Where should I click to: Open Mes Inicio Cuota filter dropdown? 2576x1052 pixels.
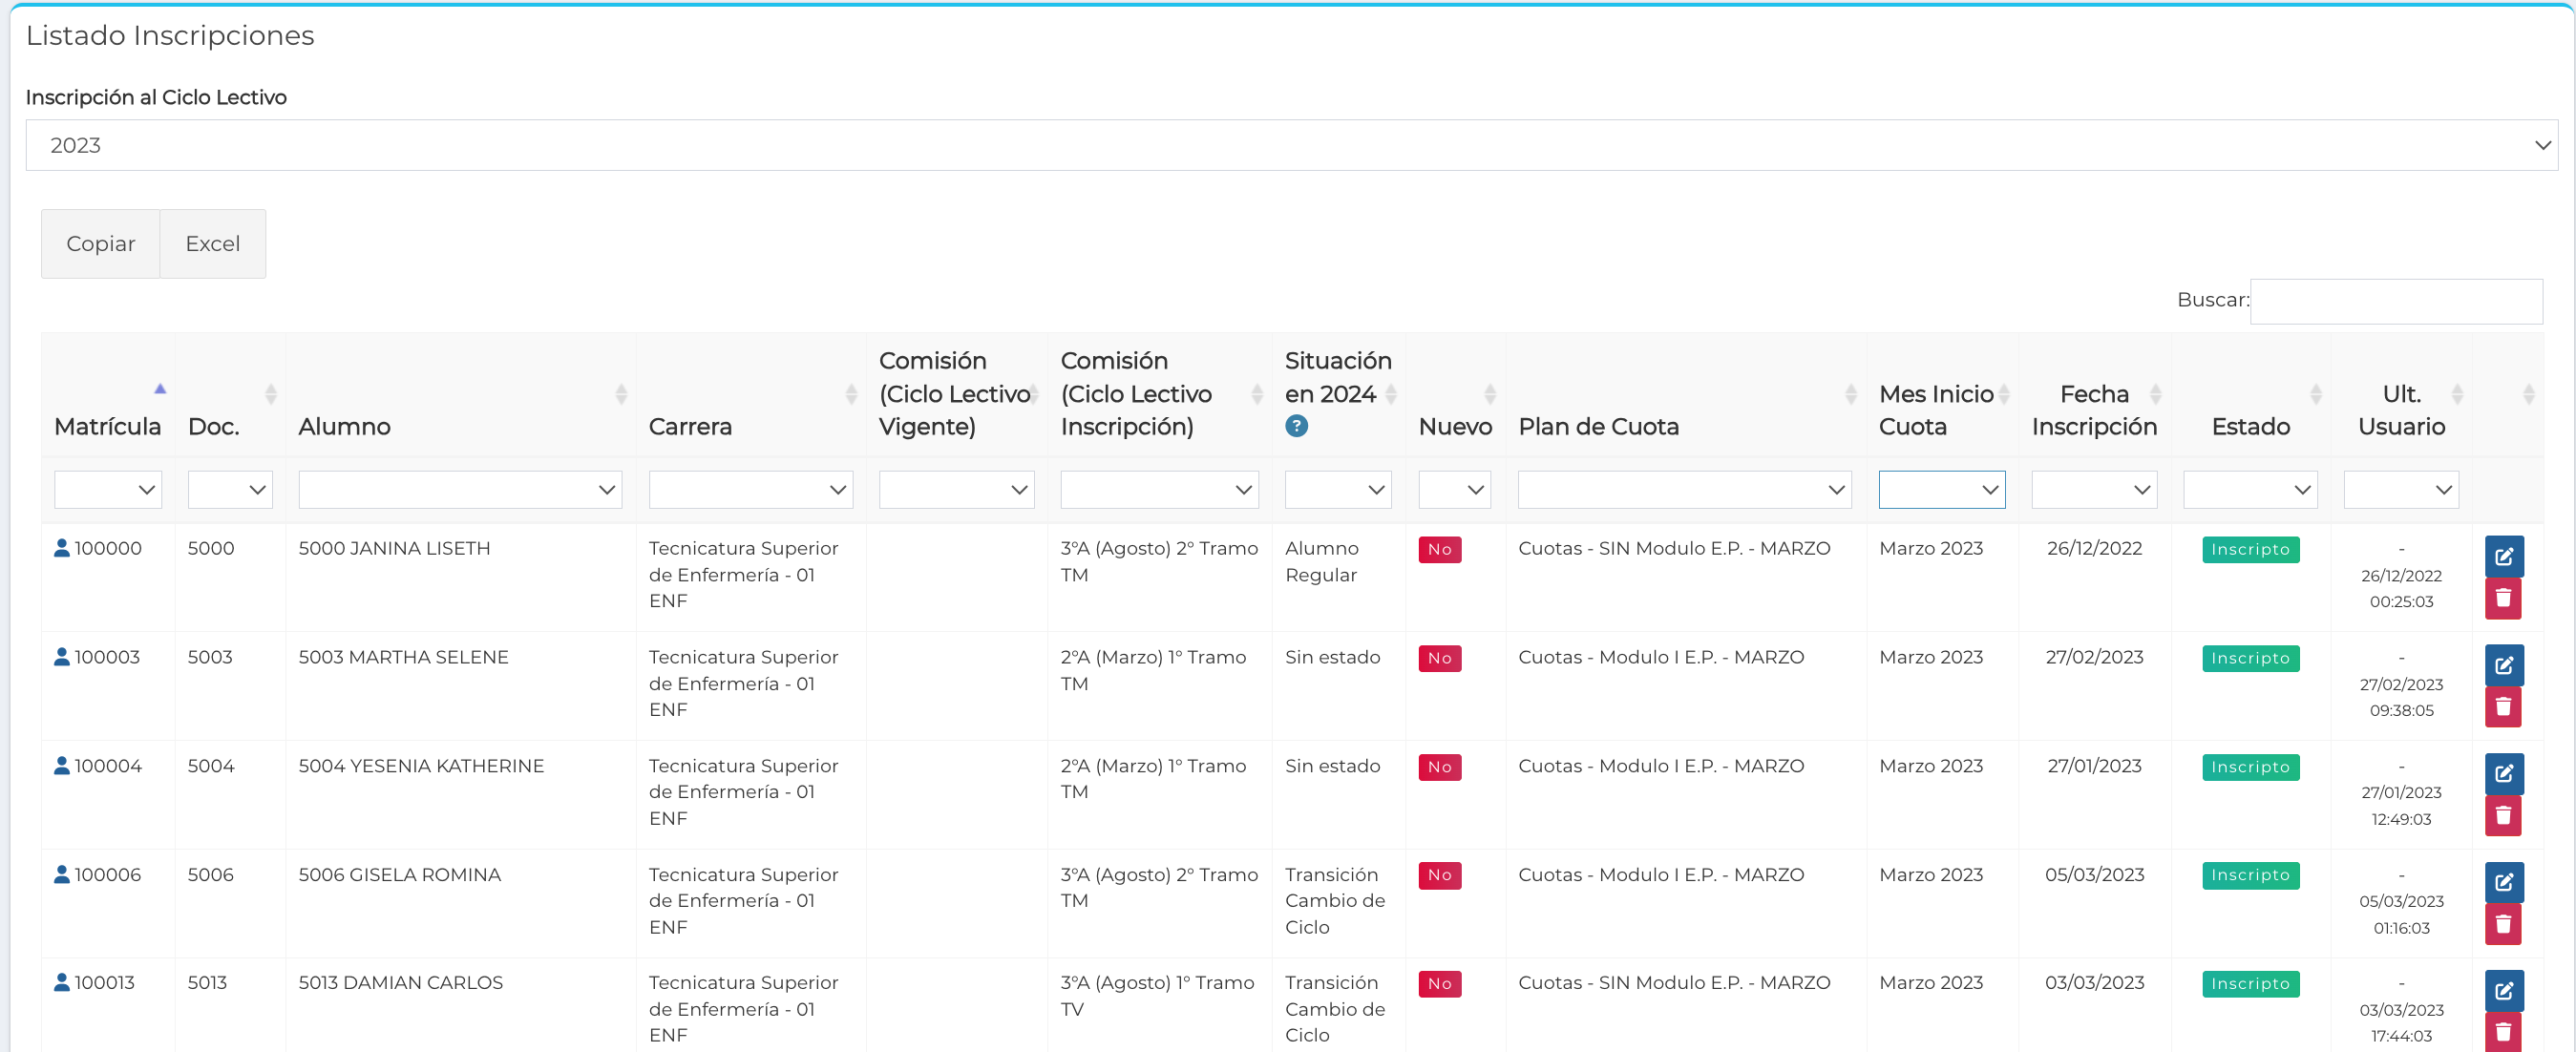[x=1940, y=489]
